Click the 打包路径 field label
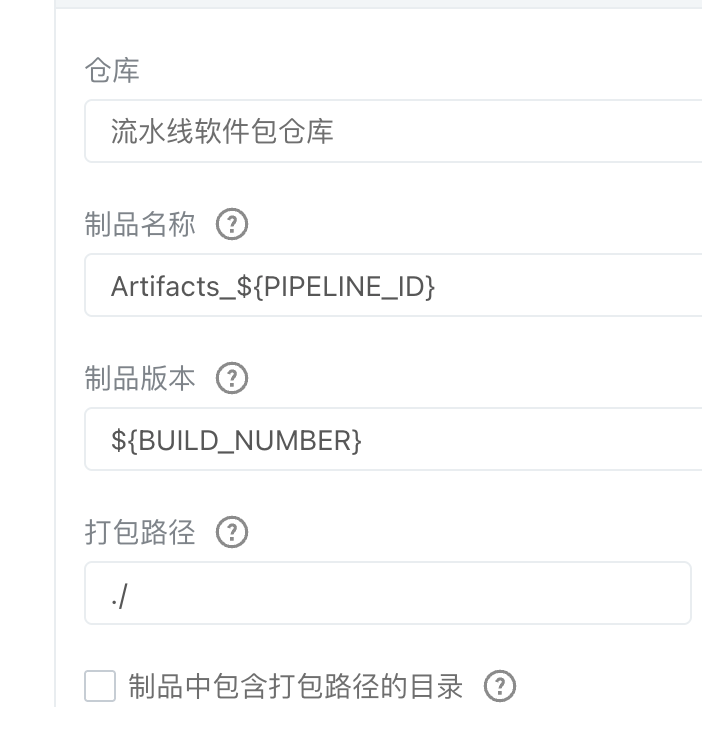Viewport: 702px width, 744px height. pos(140,532)
